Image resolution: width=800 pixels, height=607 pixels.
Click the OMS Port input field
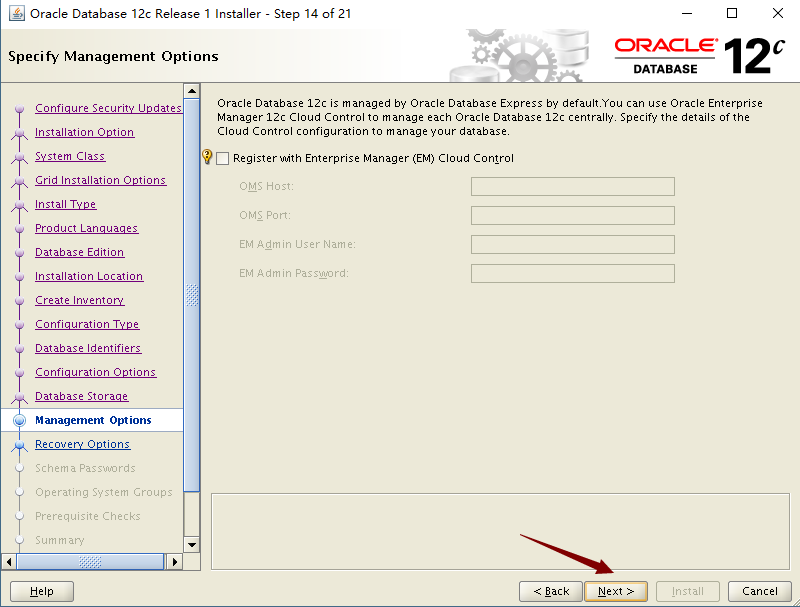572,215
